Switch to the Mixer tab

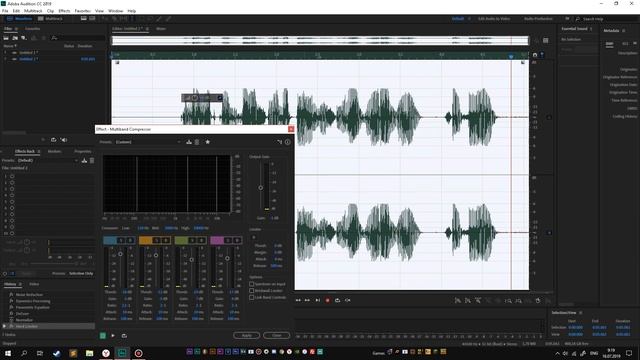161,29
